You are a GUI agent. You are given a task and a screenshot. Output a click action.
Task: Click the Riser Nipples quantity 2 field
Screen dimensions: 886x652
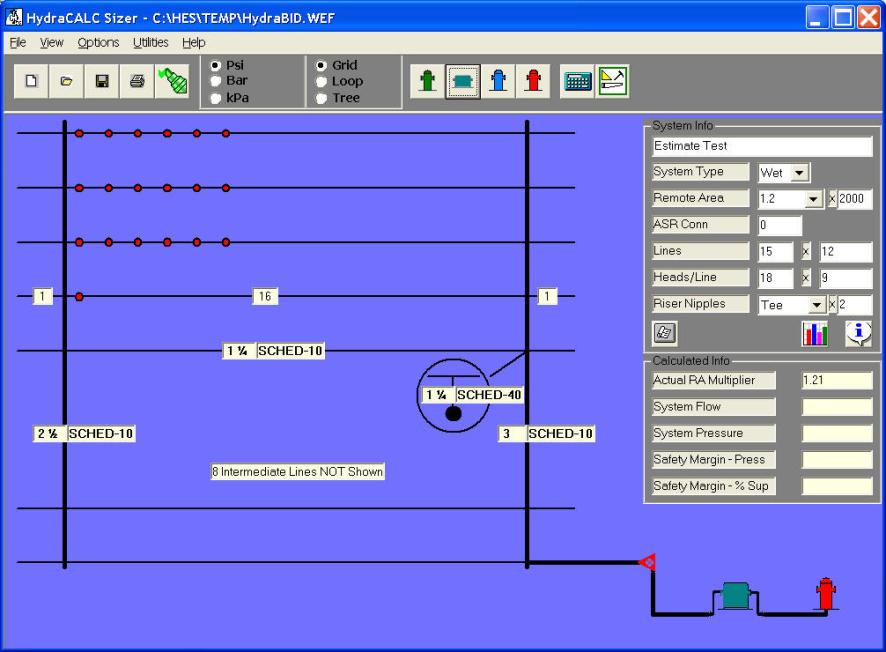[x=855, y=305]
